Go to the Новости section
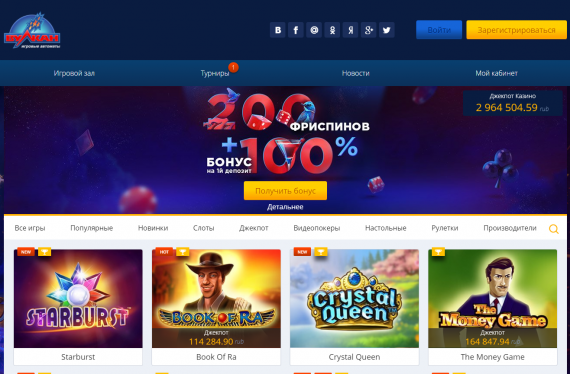Viewport: 570px width, 374px height. (356, 73)
